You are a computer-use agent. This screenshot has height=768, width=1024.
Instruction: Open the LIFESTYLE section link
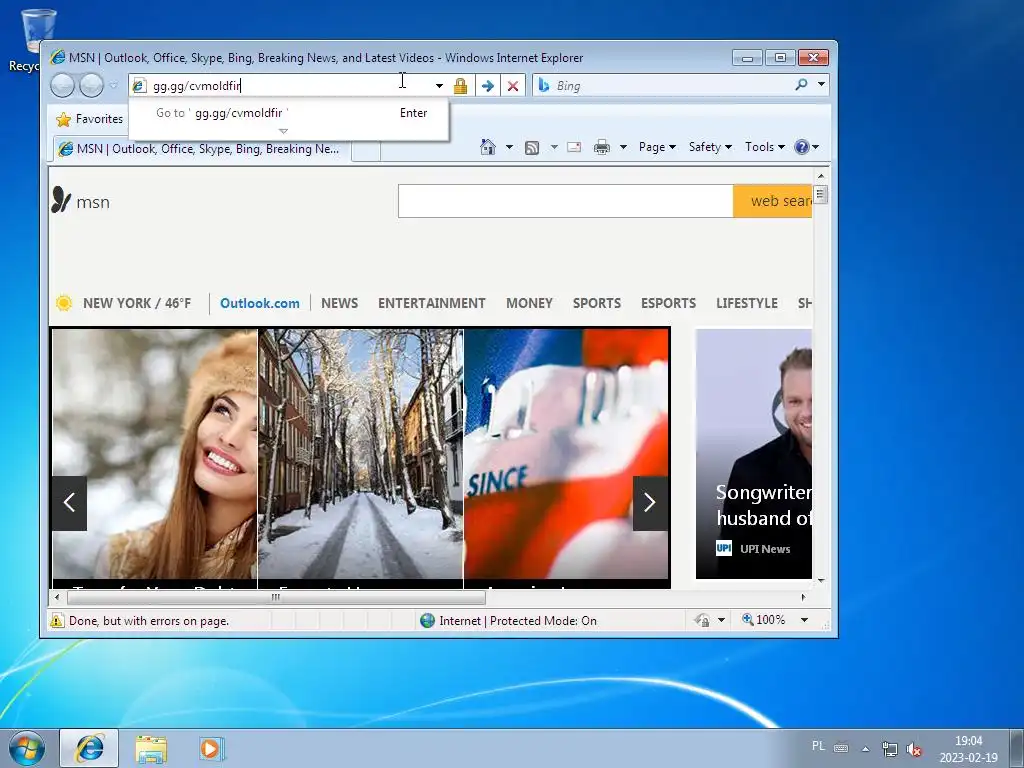tap(747, 303)
